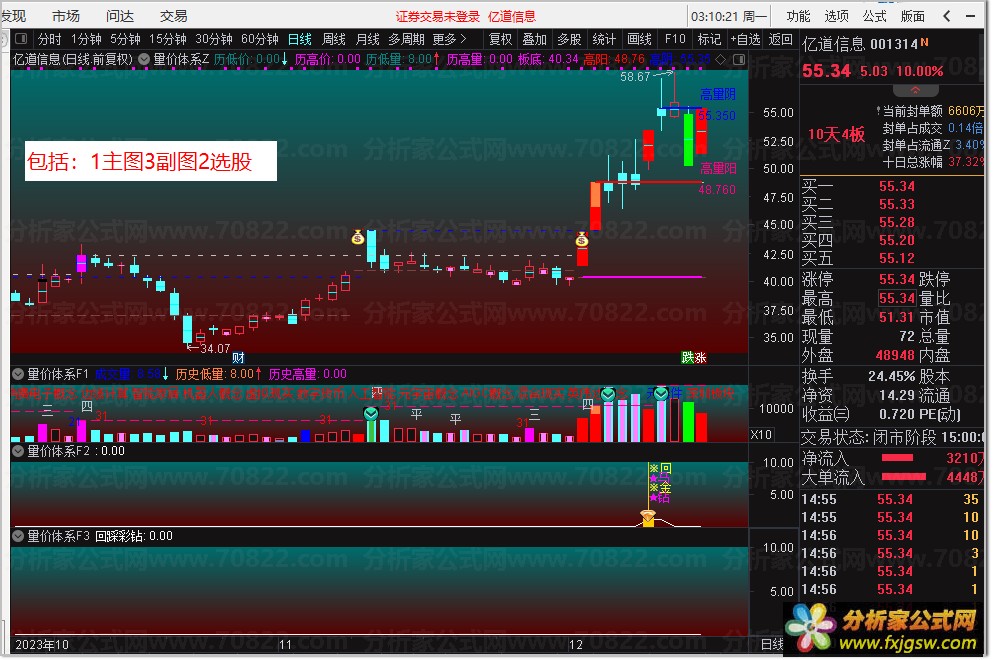
Task: Switch to 30分钟 period
Action: coord(214,39)
